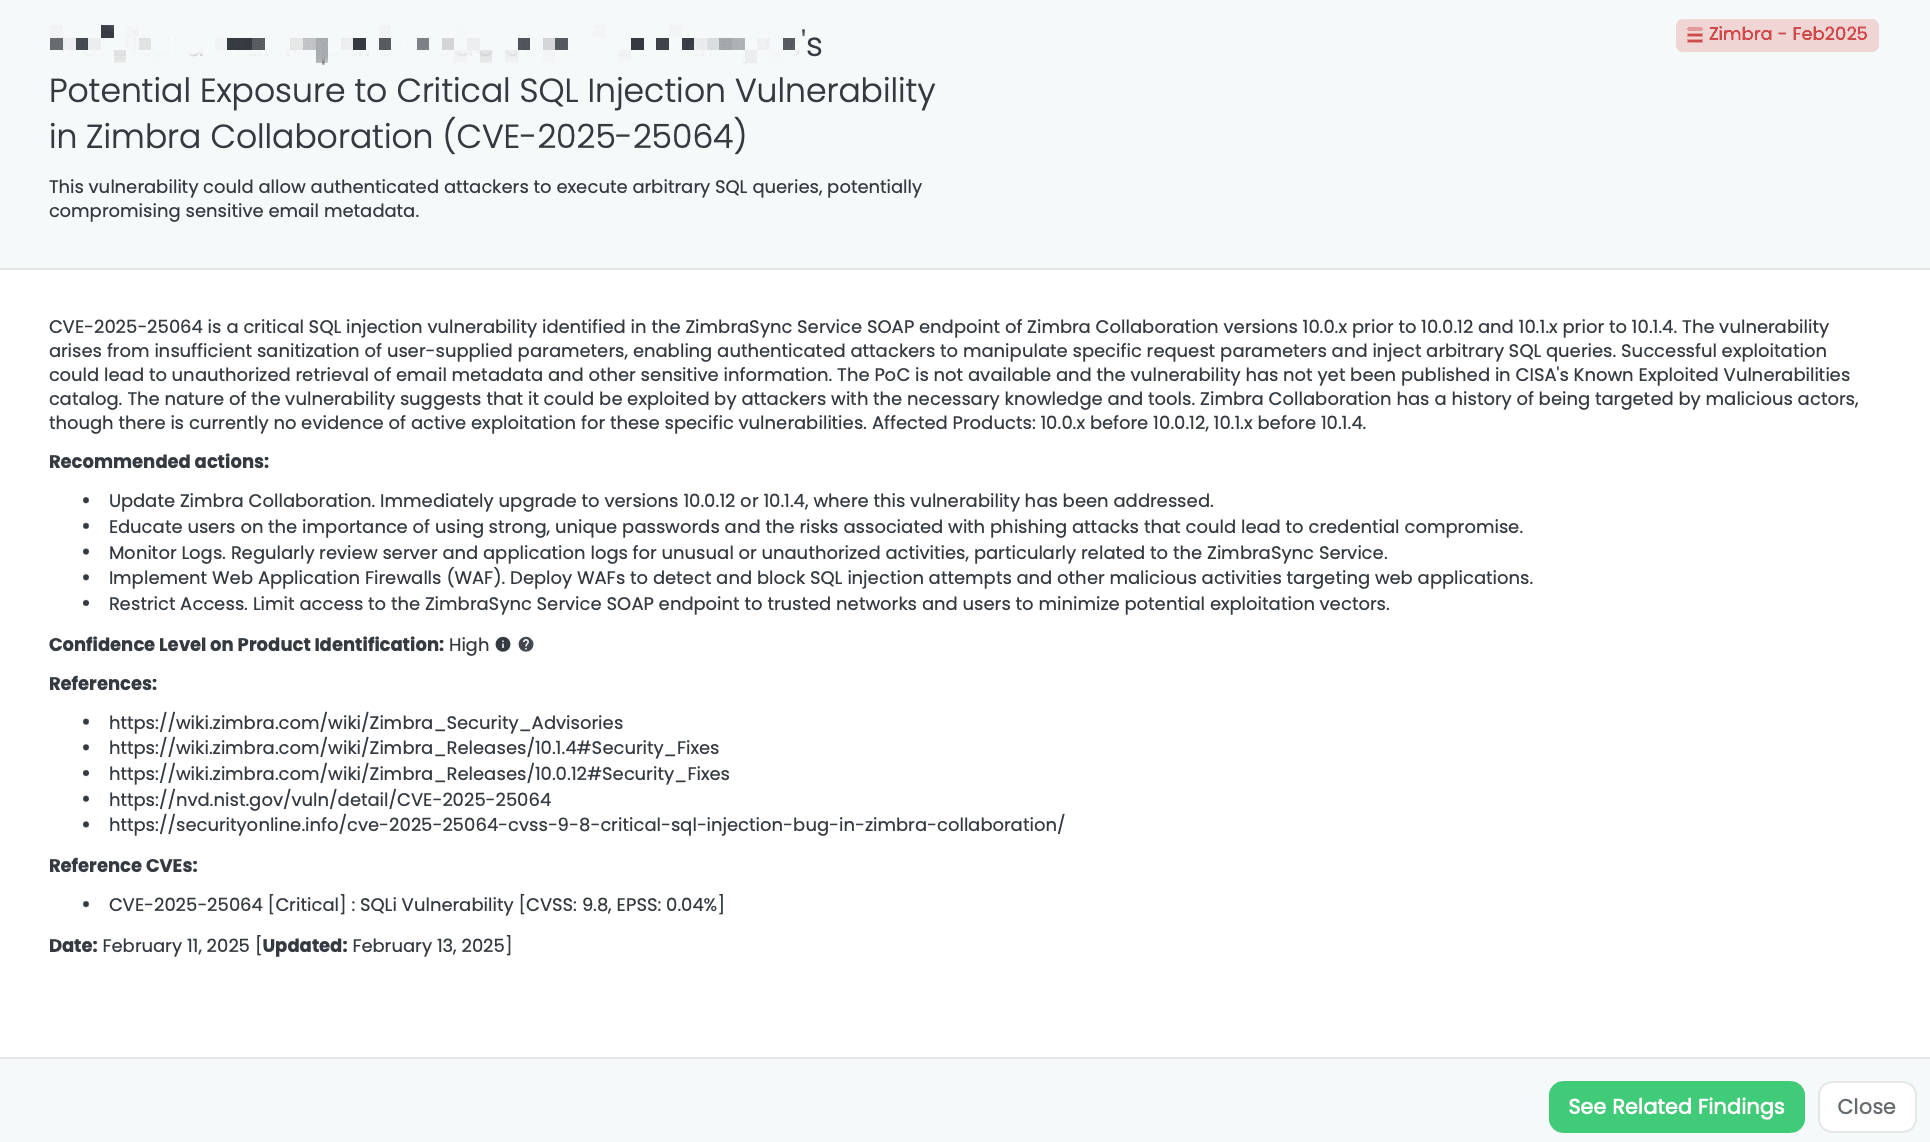The image size is (1930, 1142).
Task: Open the Zimbra Security Advisories wiki link
Action: [365, 722]
